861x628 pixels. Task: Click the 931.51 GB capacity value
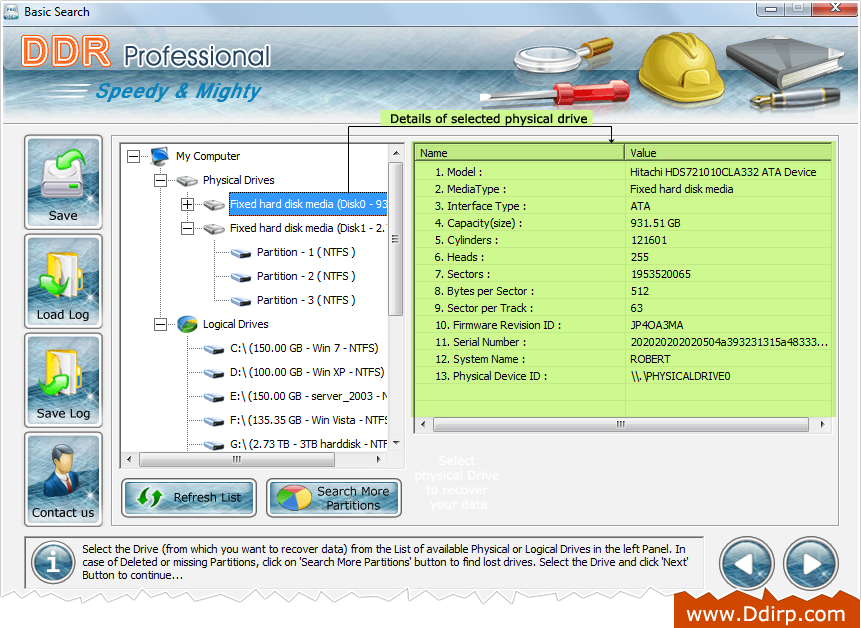click(x=656, y=223)
